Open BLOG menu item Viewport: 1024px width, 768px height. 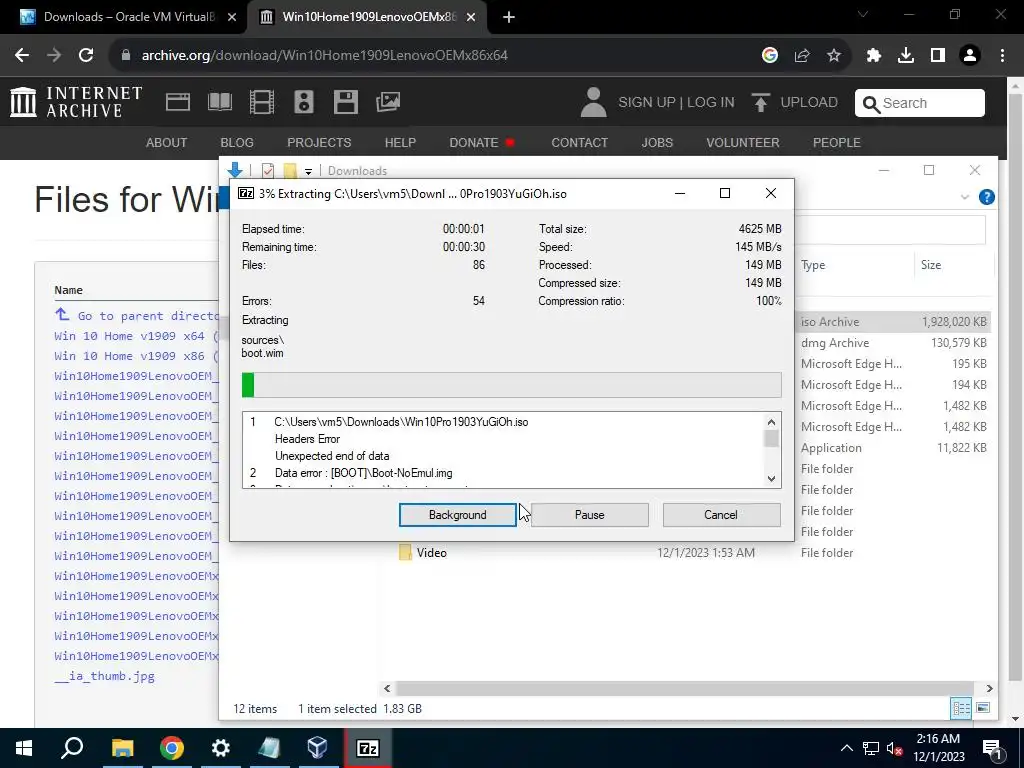[x=237, y=142]
